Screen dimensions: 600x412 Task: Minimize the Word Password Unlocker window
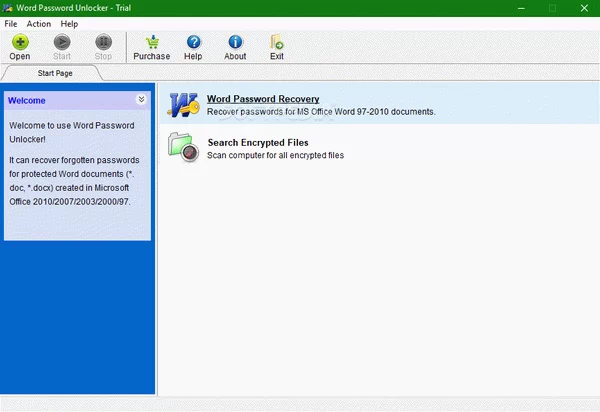pos(521,8)
